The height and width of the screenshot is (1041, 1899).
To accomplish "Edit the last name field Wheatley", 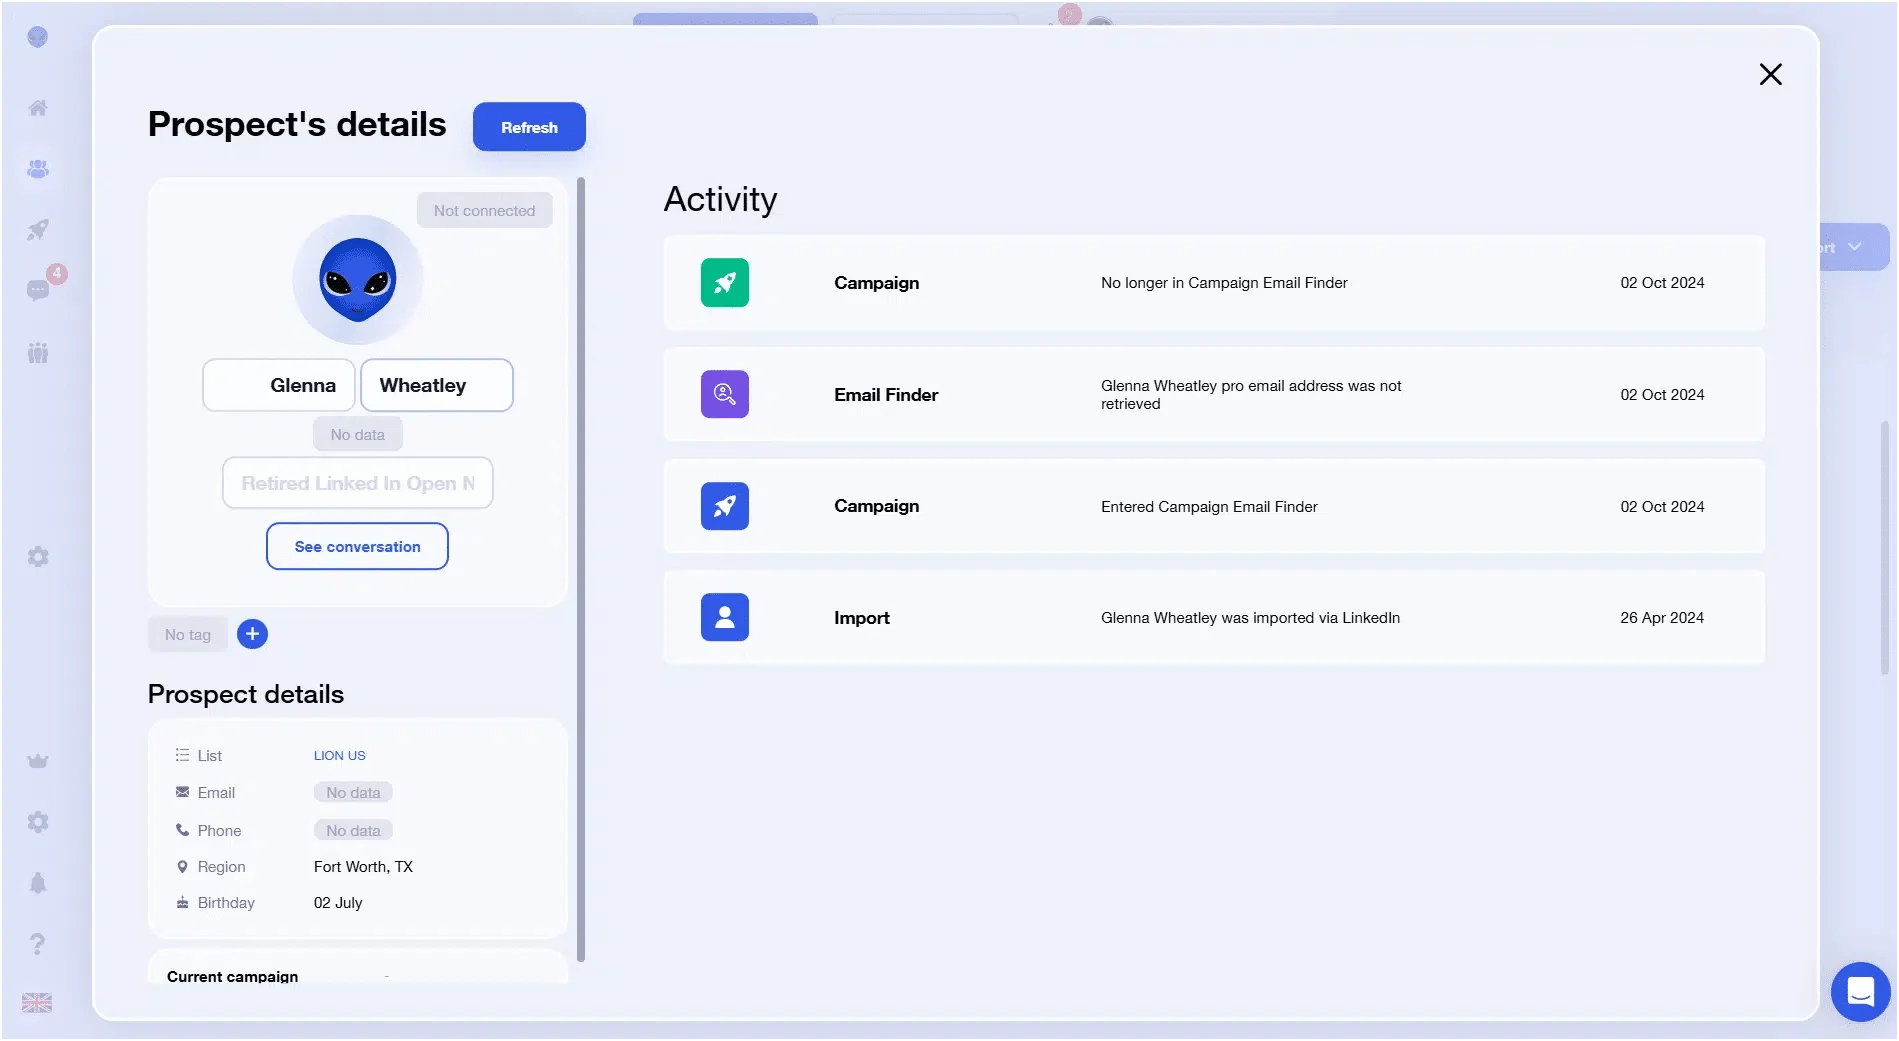I will (437, 385).
